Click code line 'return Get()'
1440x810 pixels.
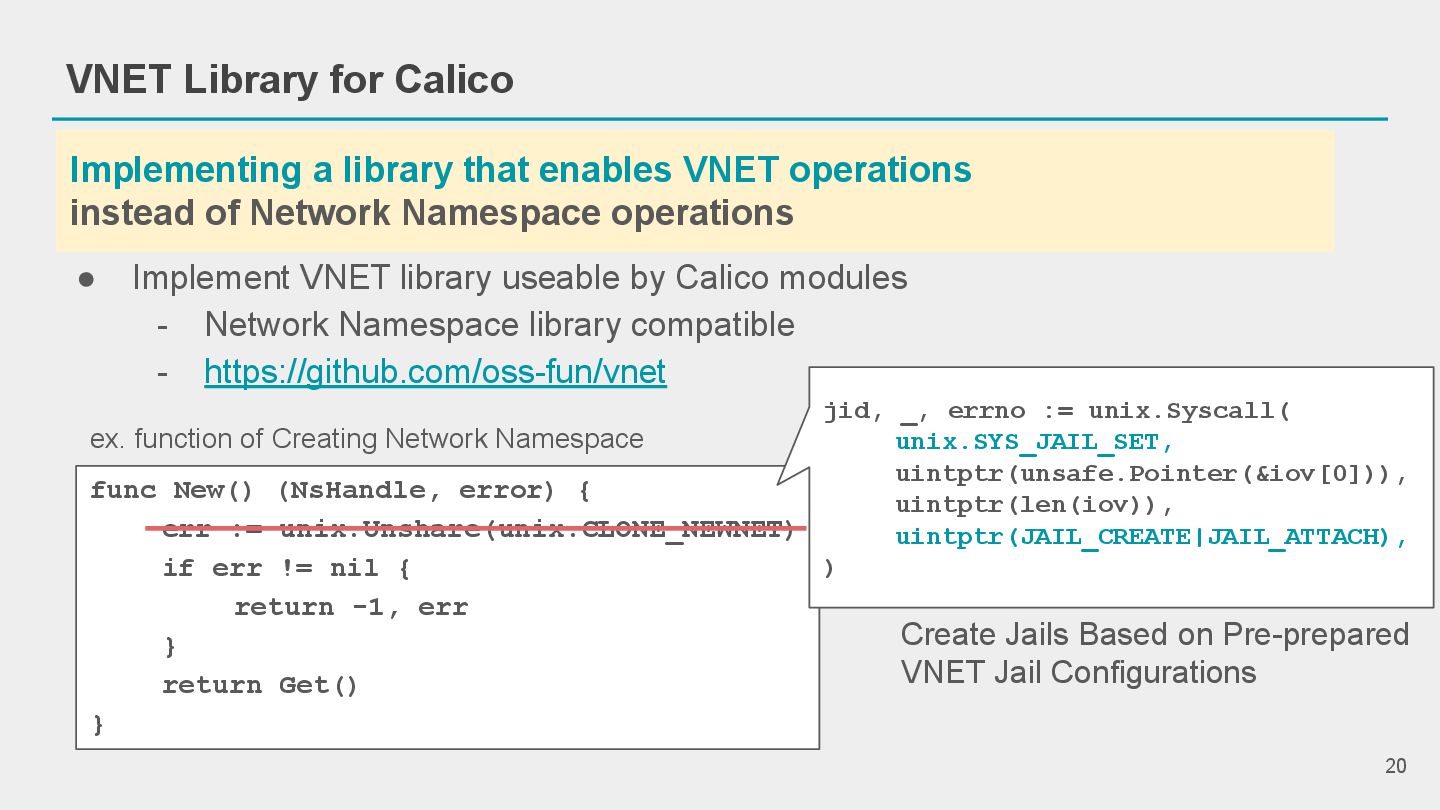[x=260, y=685]
